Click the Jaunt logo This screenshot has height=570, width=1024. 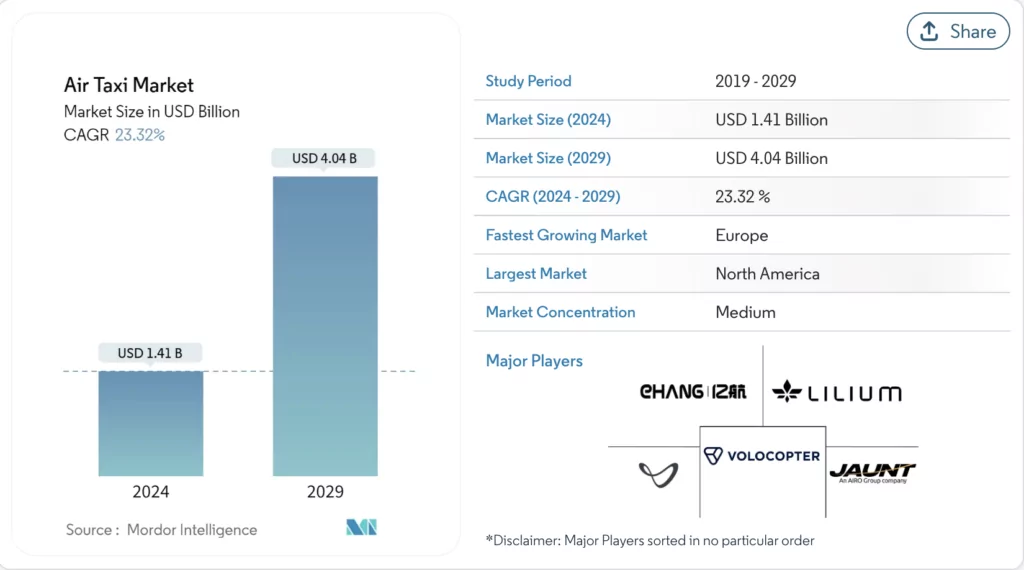pos(872,471)
